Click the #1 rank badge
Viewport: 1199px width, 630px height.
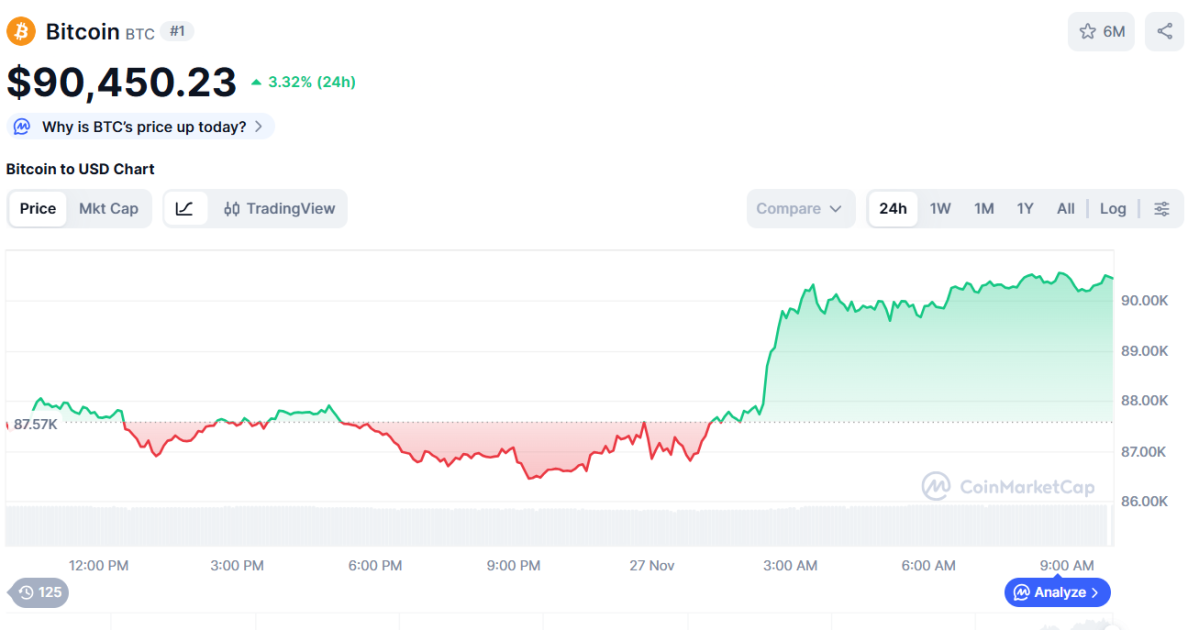click(177, 31)
